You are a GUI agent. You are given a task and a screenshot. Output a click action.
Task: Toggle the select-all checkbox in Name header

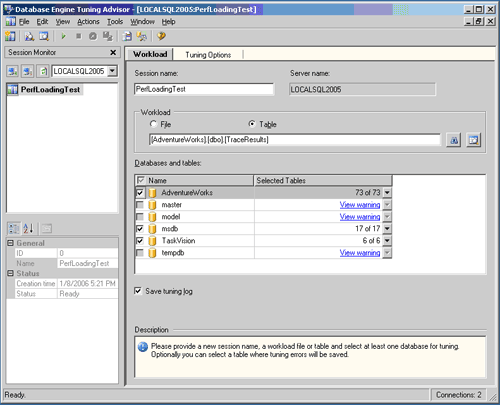[x=141, y=180]
